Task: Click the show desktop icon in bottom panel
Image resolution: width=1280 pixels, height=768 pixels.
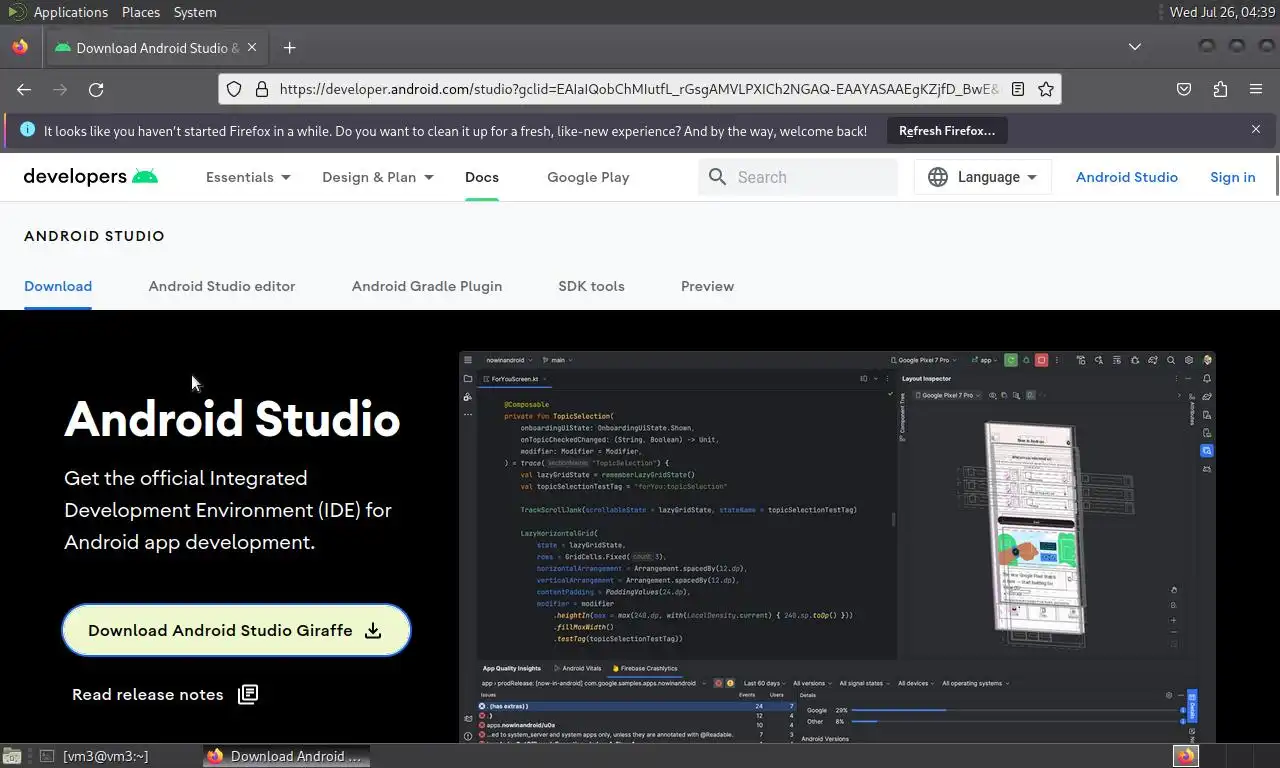Action: tap(11, 756)
